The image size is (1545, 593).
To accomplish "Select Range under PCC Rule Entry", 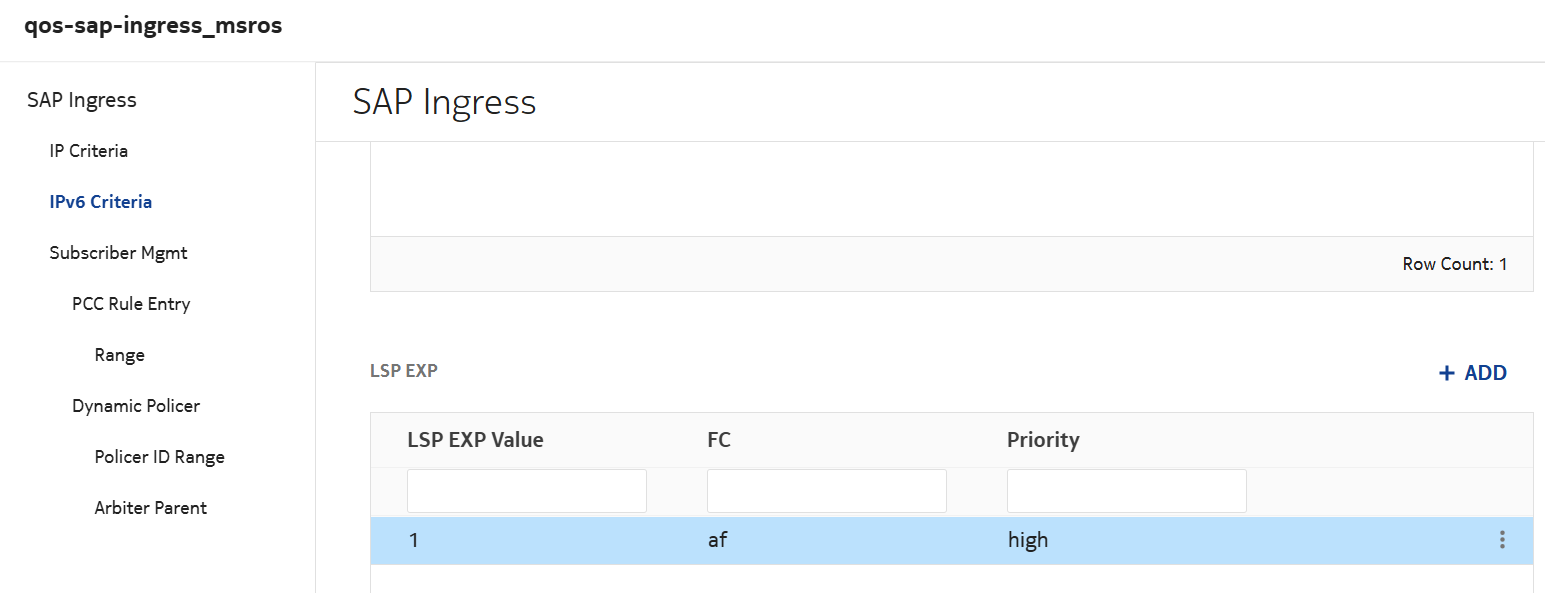I will pos(120,355).
